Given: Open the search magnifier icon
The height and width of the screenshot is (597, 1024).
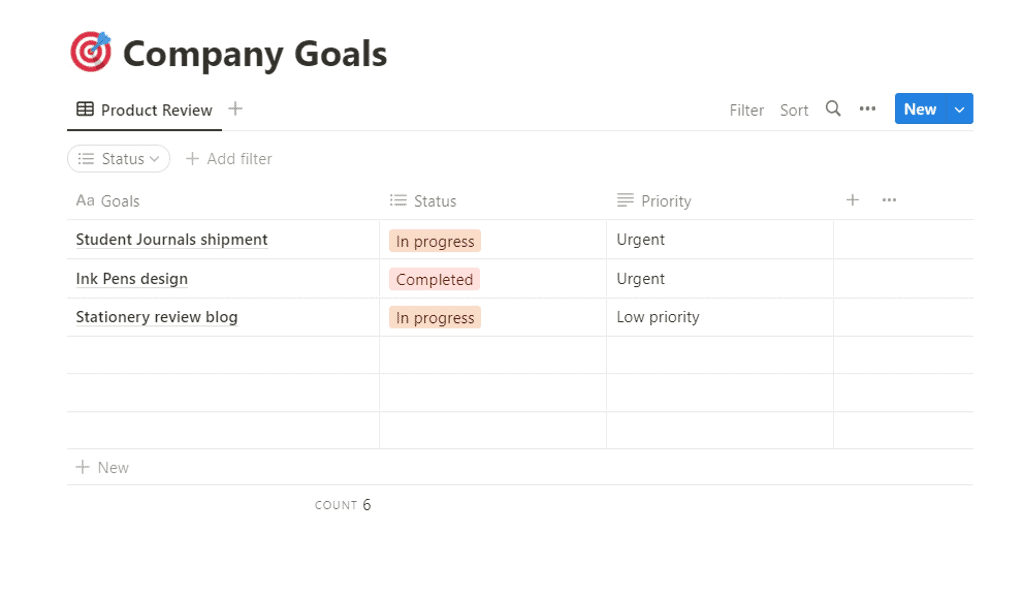Looking at the screenshot, I should coord(833,109).
